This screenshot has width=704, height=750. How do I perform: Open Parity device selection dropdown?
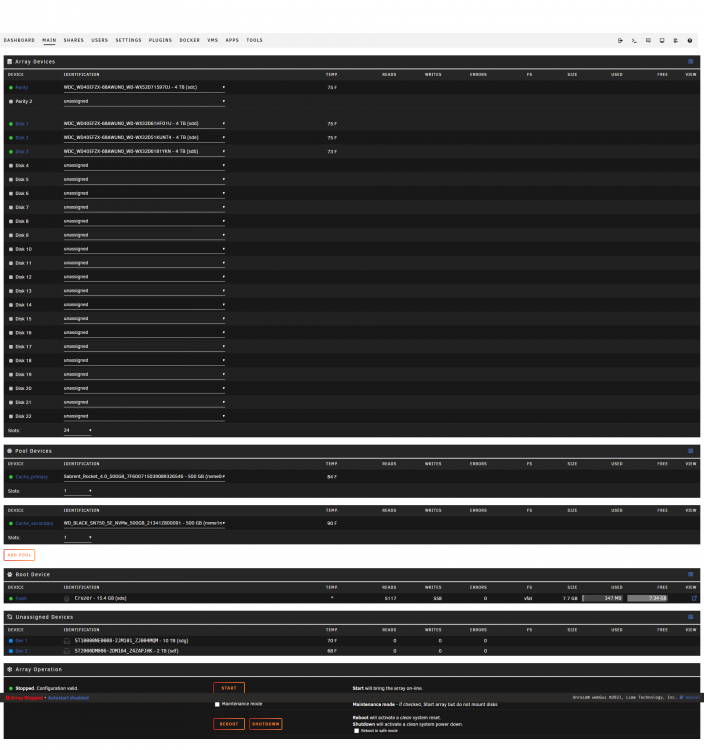[x=144, y=88]
